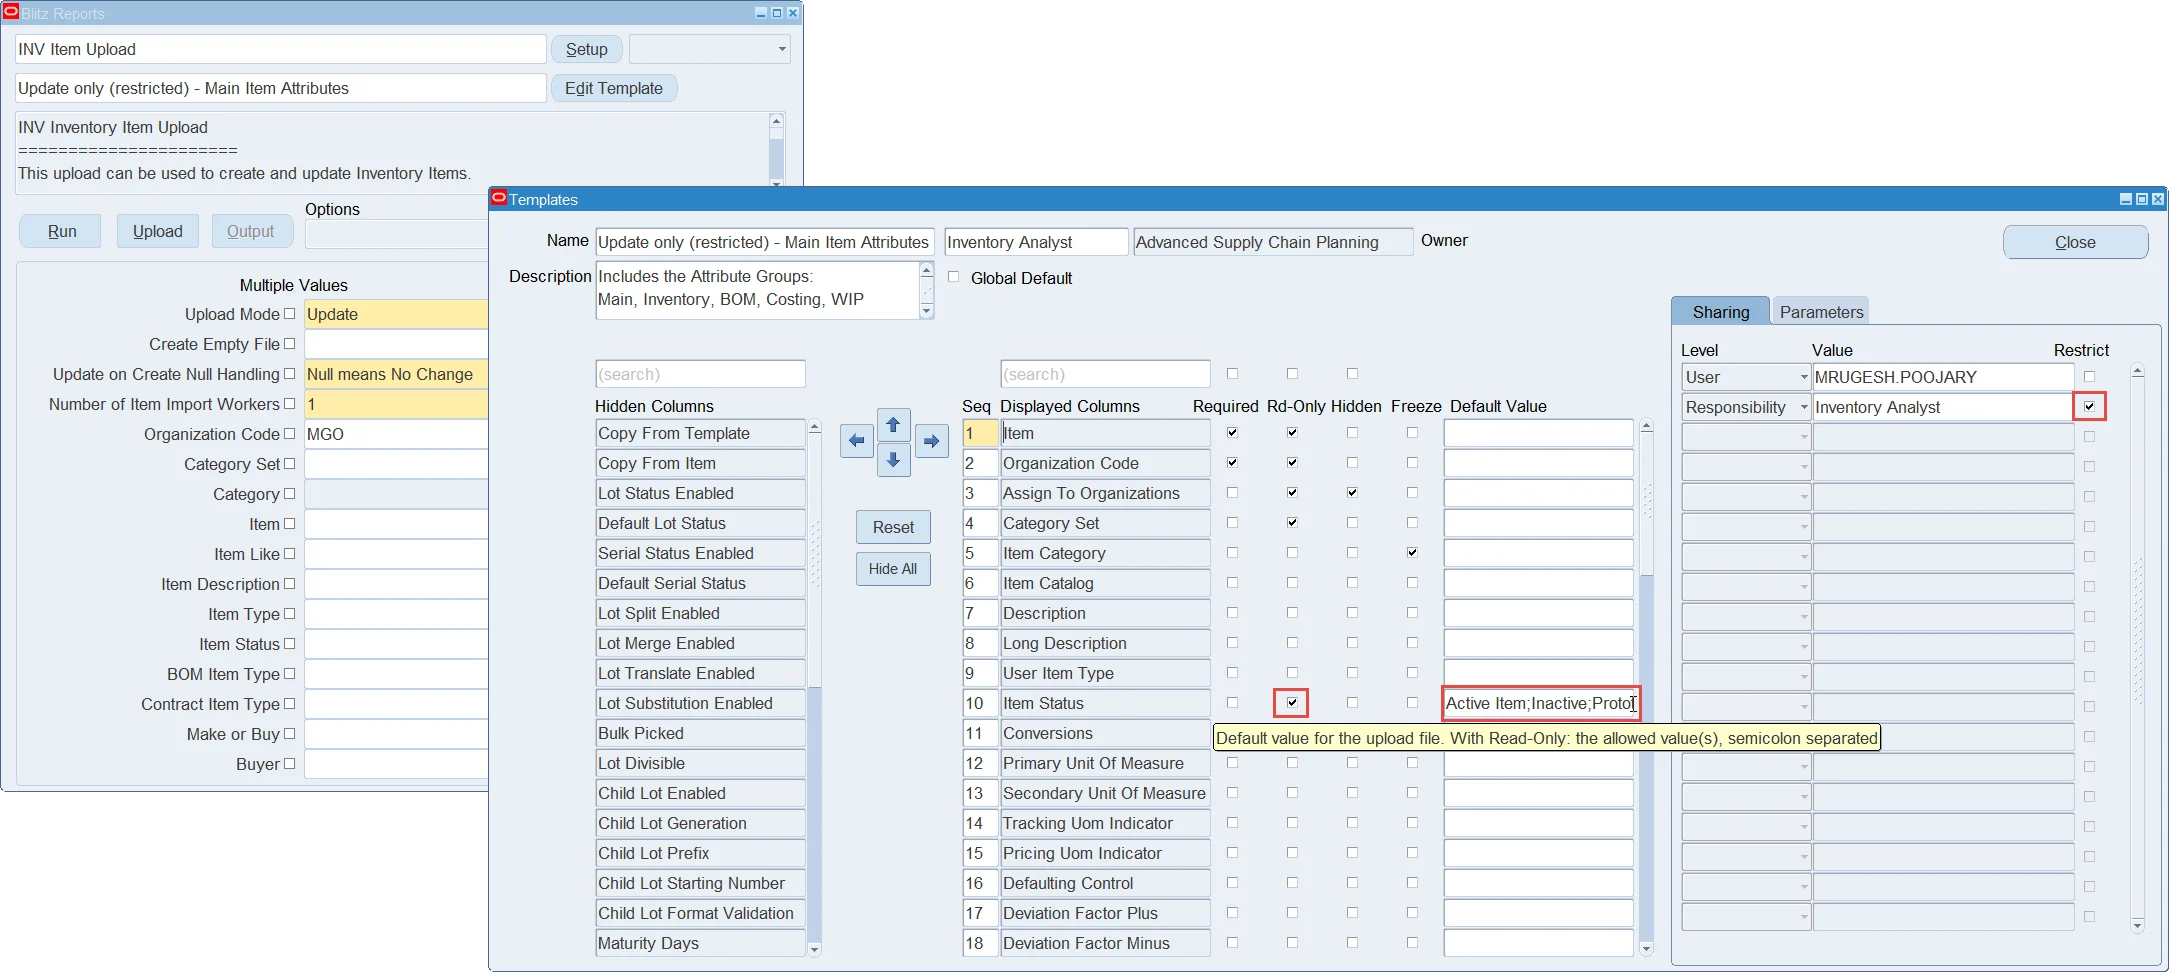This screenshot has width=2169, height=972.
Task: Move selected column right to displayed
Action: (x=931, y=441)
